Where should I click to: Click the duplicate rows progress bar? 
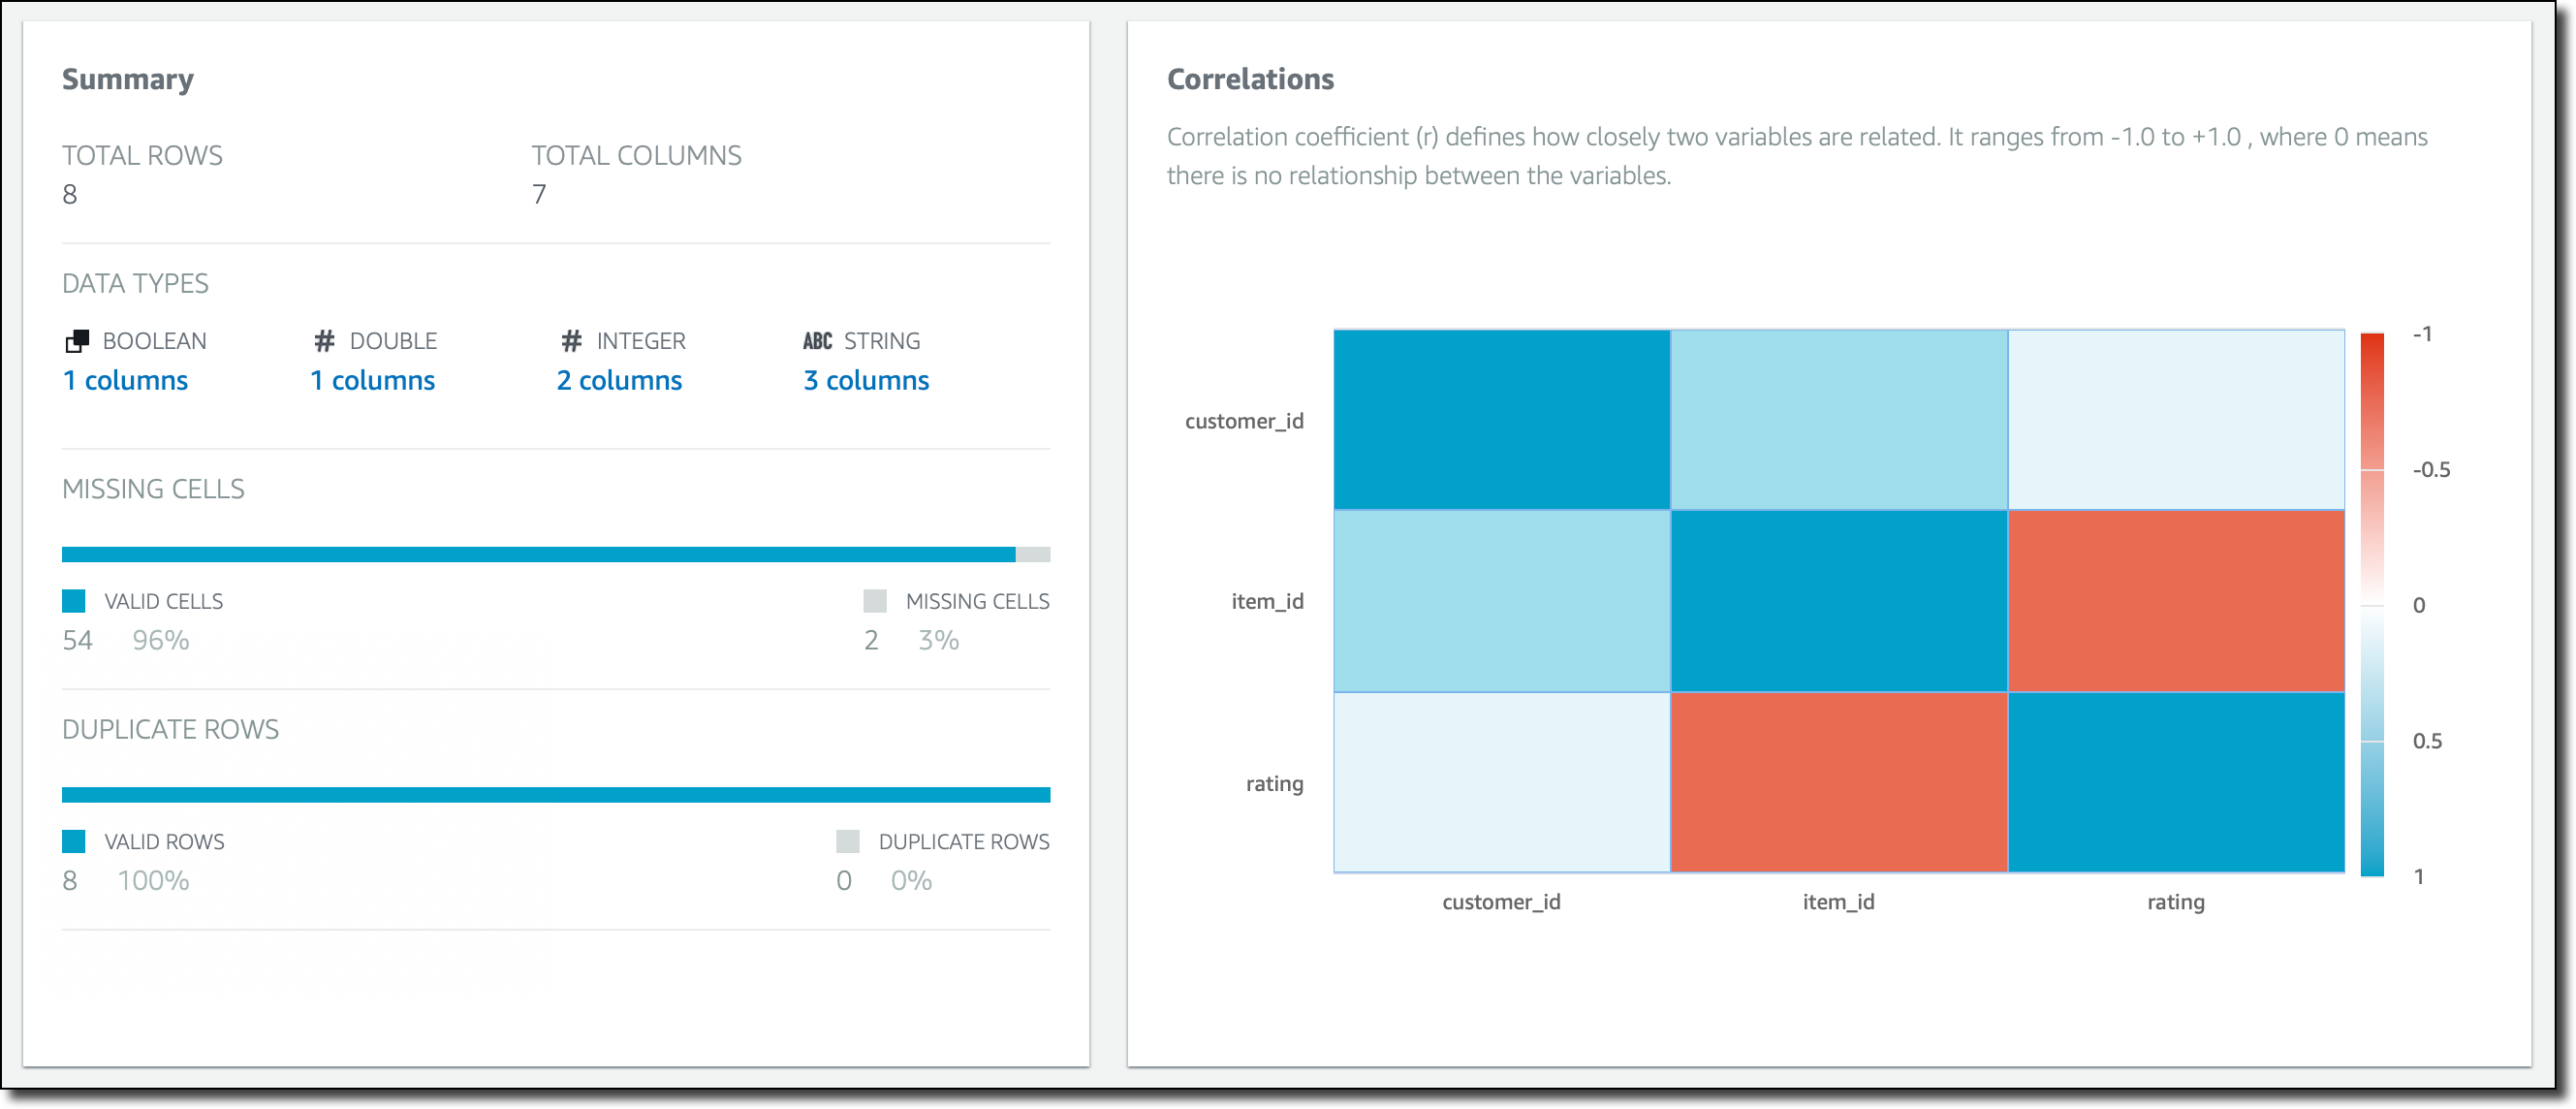(x=555, y=795)
